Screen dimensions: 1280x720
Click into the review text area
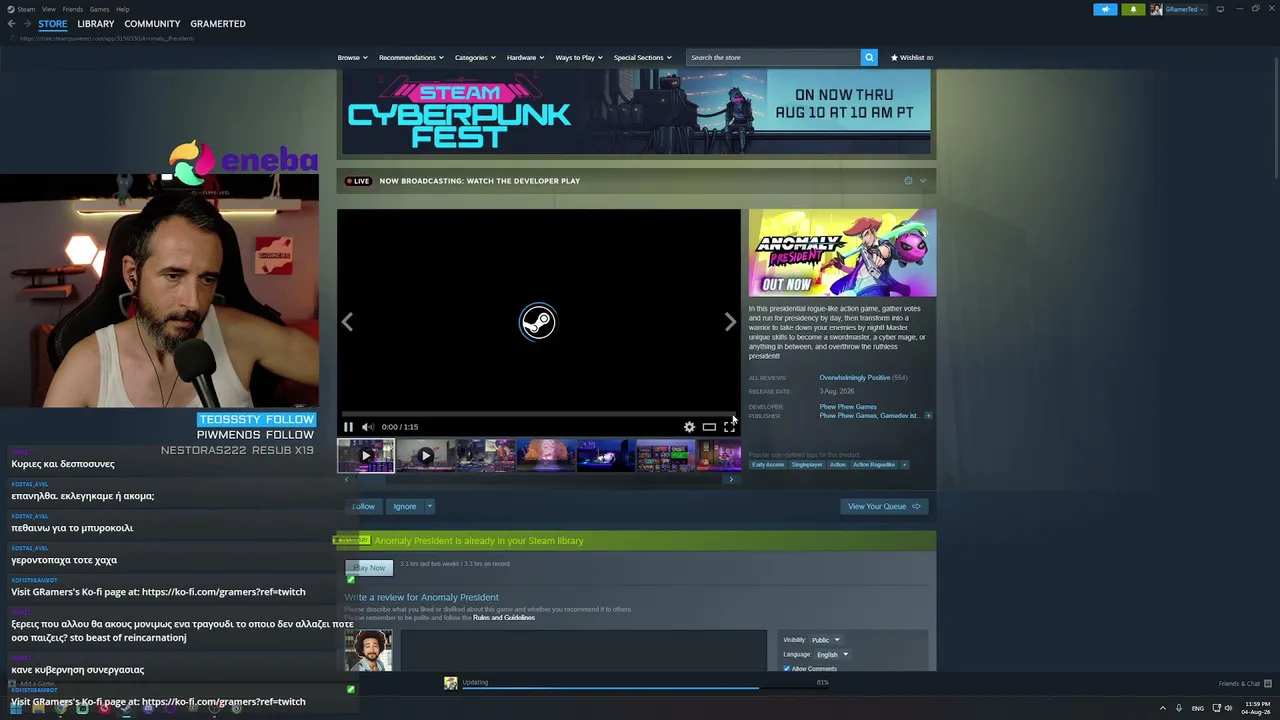tap(584, 651)
